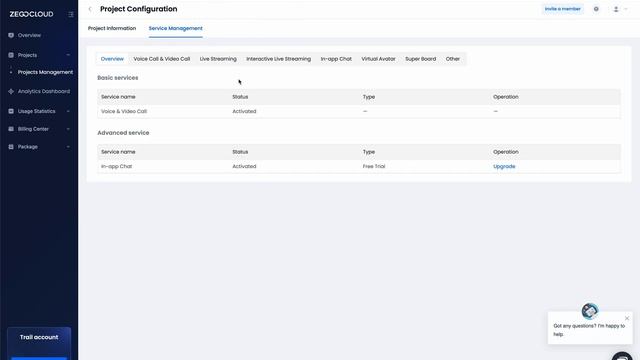This screenshot has height=360, width=640.
Task: Collapse the Projects menu chevron
Action: [x=68, y=55]
